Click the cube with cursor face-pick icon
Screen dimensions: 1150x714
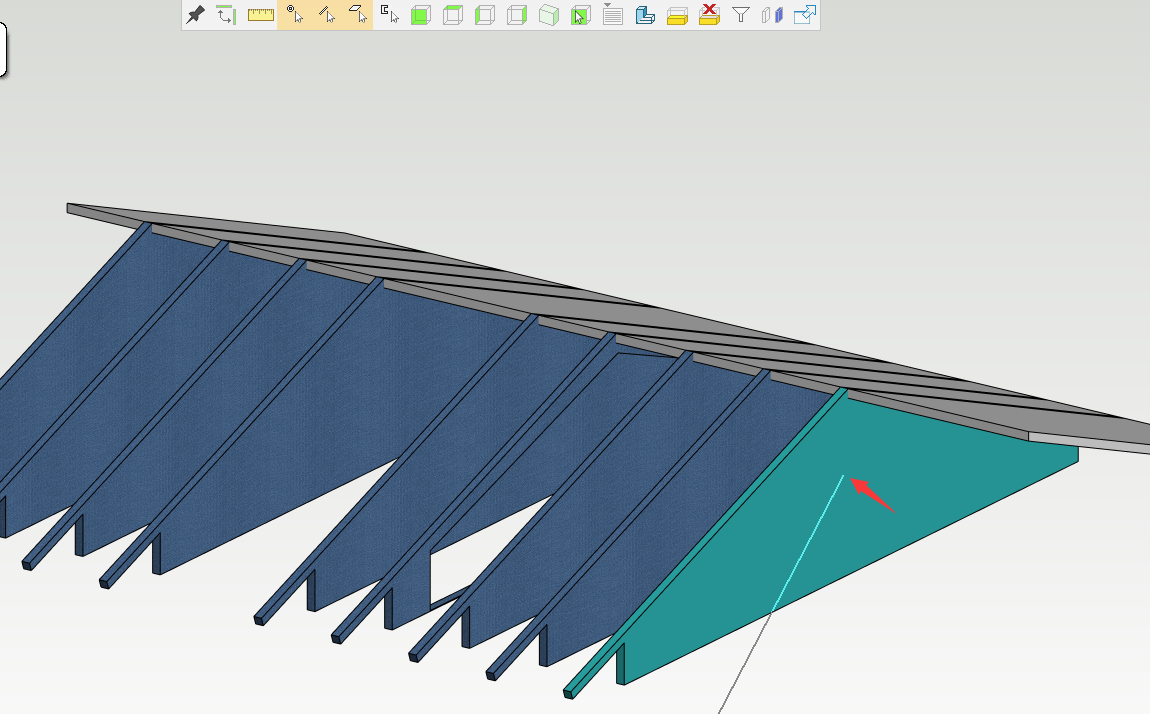pyautogui.click(x=581, y=15)
